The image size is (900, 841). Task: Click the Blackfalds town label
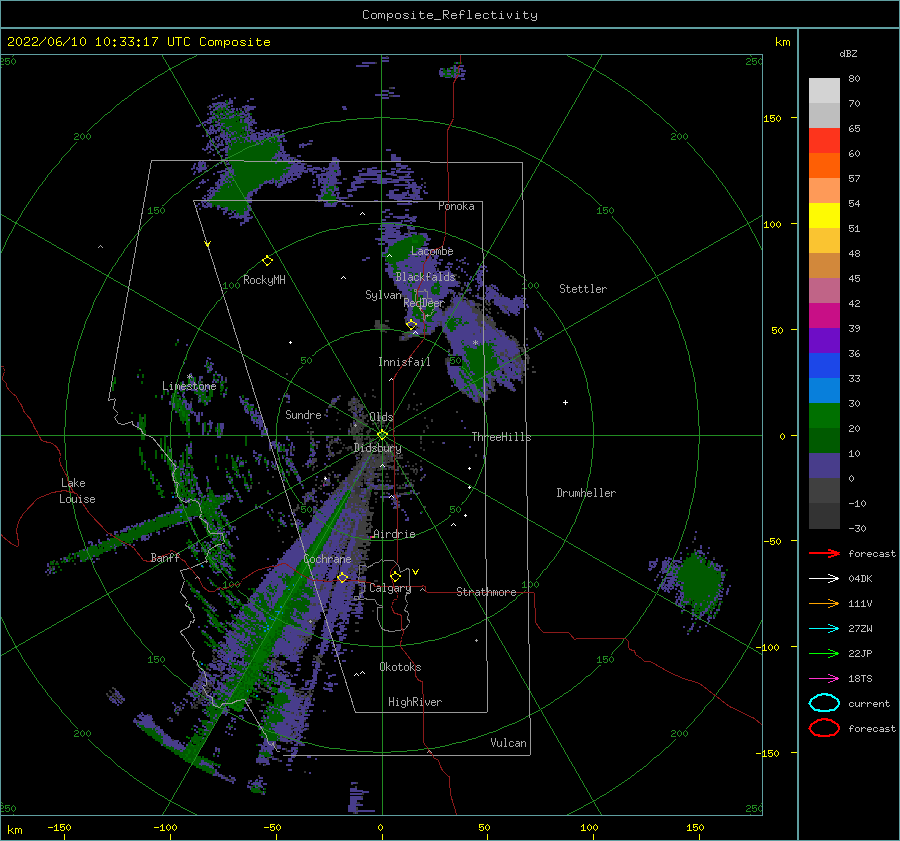(425, 277)
